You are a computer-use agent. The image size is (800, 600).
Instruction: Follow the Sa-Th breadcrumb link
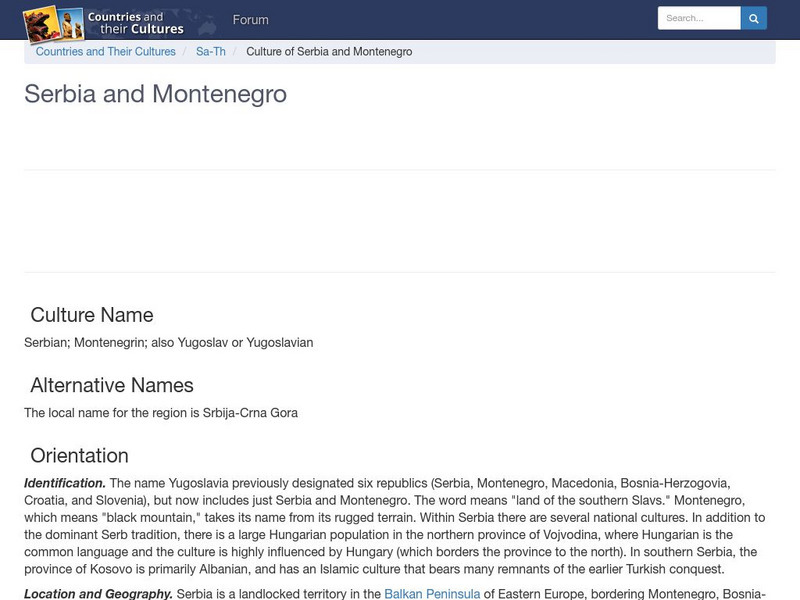point(210,51)
